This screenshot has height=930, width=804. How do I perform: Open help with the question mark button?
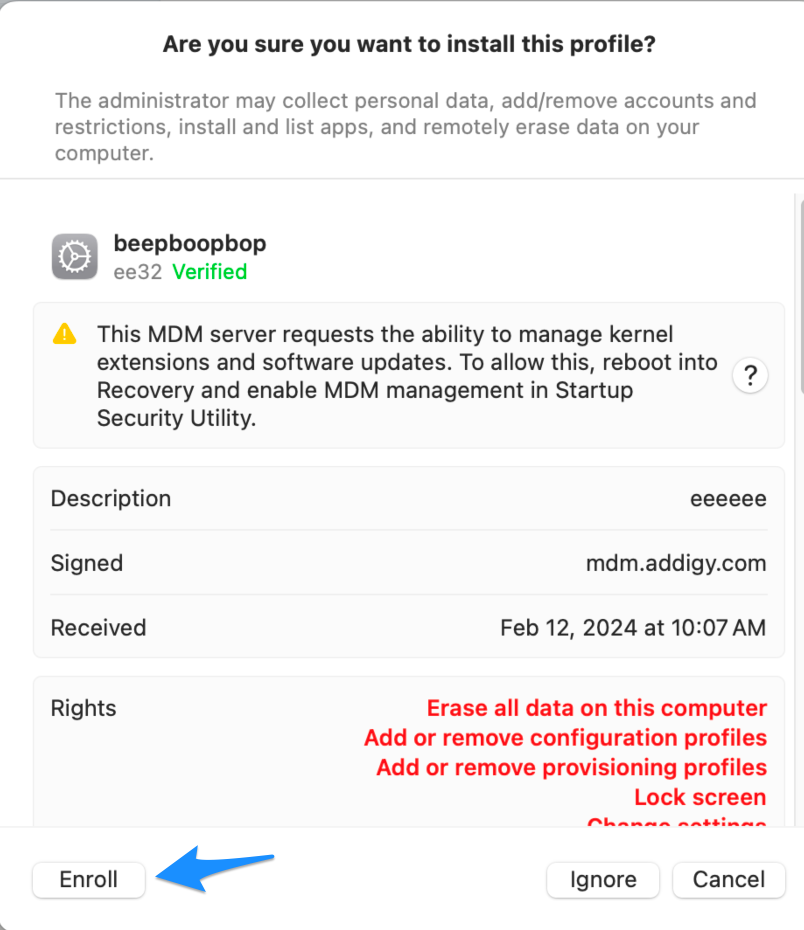pos(750,376)
